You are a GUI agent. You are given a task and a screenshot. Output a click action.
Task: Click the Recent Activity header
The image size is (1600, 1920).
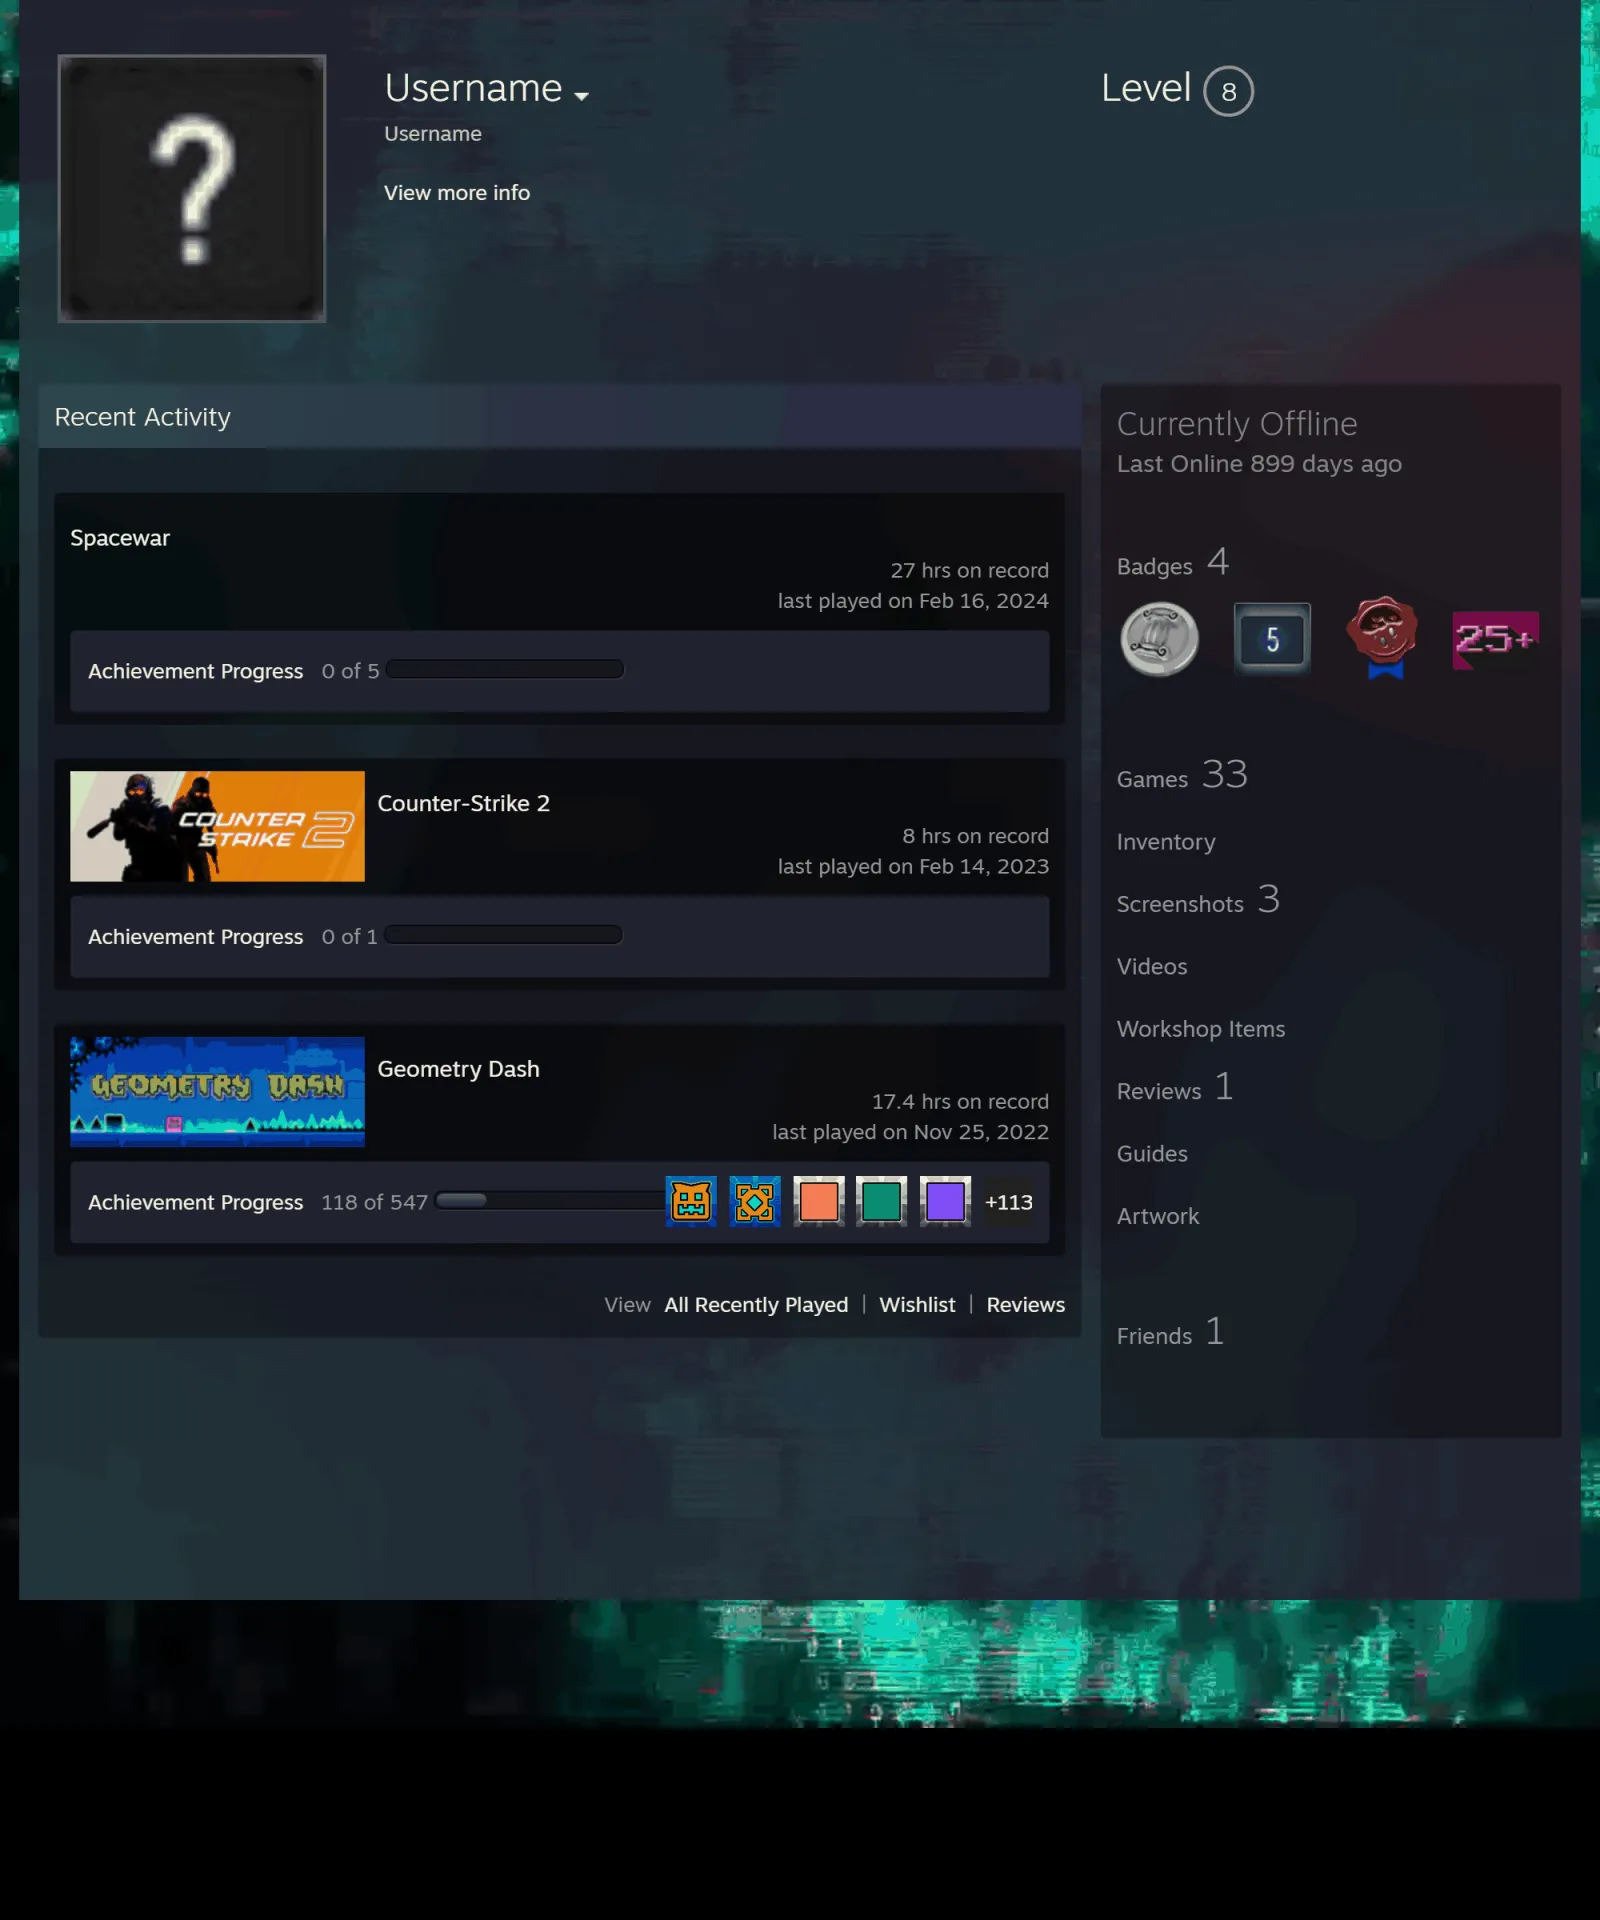click(560, 416)
